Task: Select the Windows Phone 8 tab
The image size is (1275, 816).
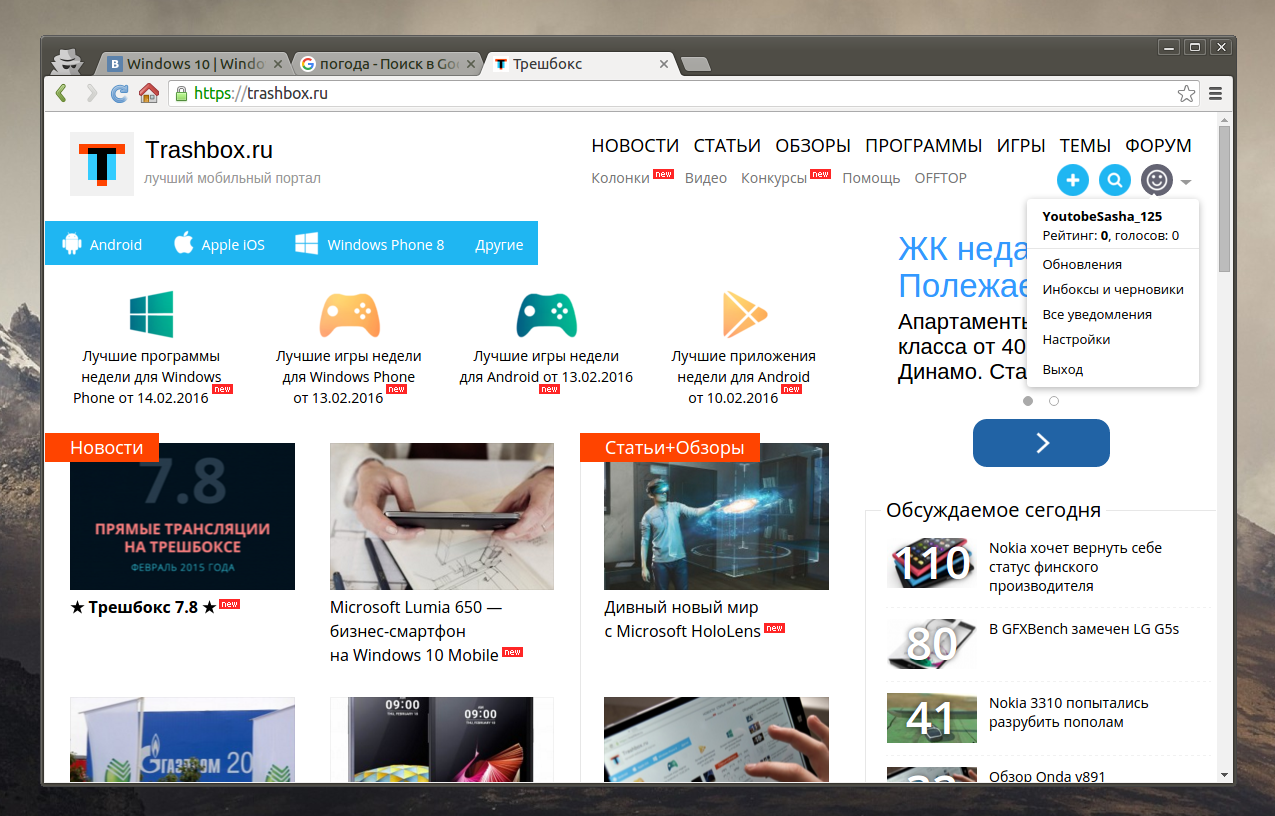Action: 370,244
